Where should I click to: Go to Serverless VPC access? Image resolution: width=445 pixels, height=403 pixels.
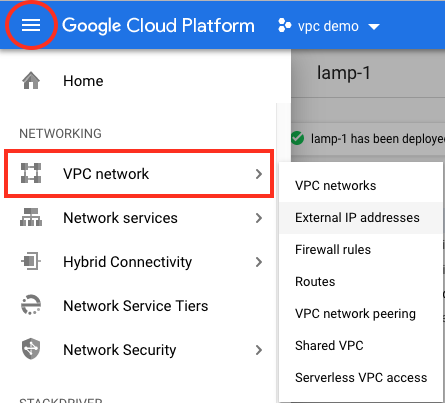coord(361,378)
